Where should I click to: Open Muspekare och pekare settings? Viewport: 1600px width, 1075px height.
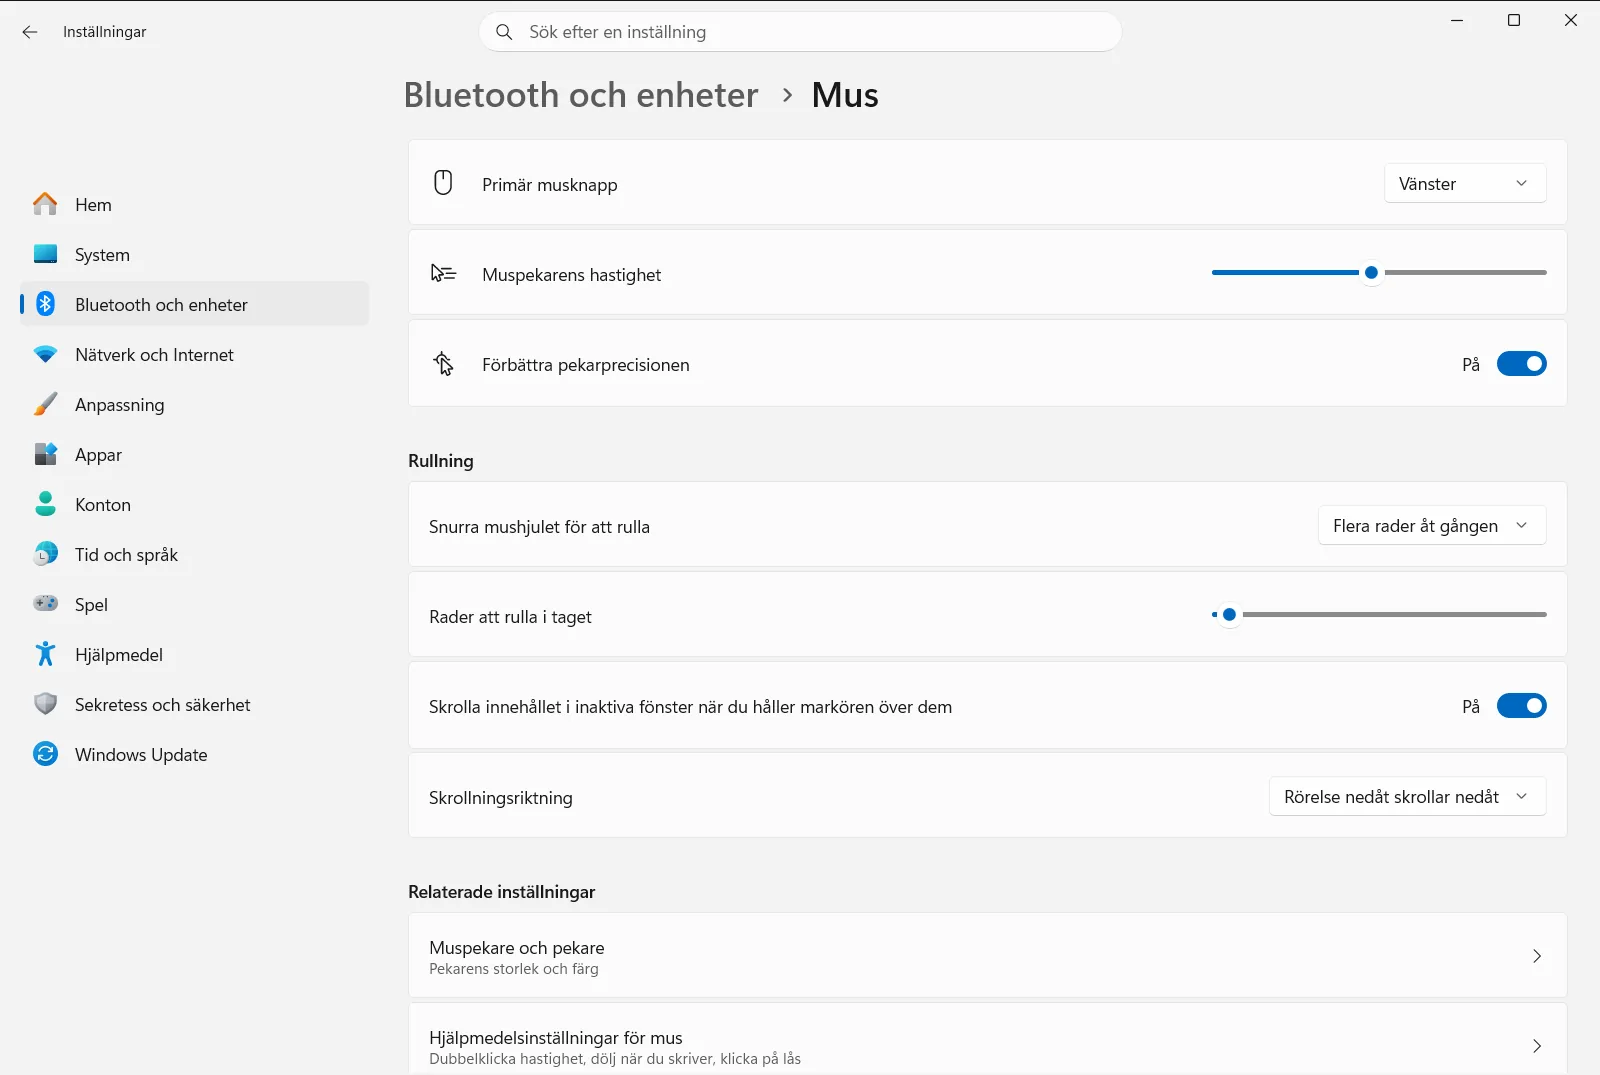coord(987,955)
